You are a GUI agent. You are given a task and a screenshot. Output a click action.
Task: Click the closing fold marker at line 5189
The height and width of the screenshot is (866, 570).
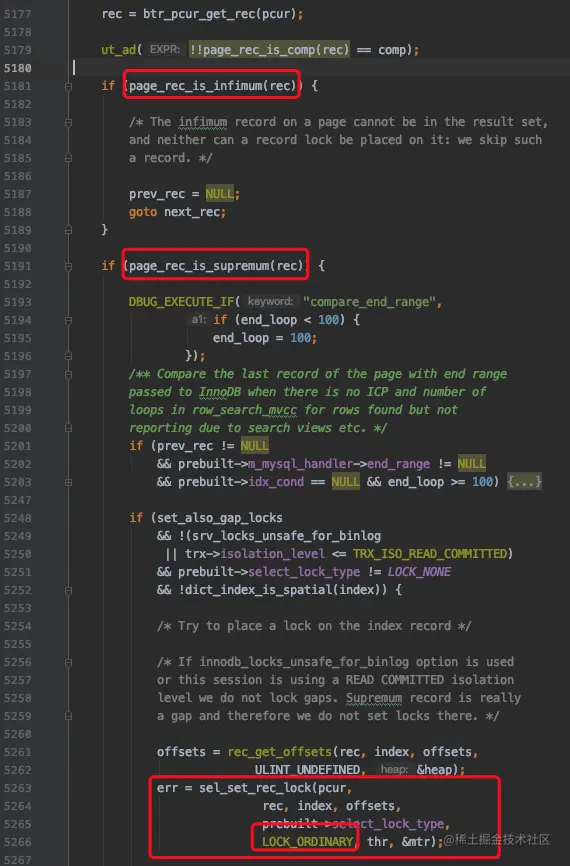(68, 230)
